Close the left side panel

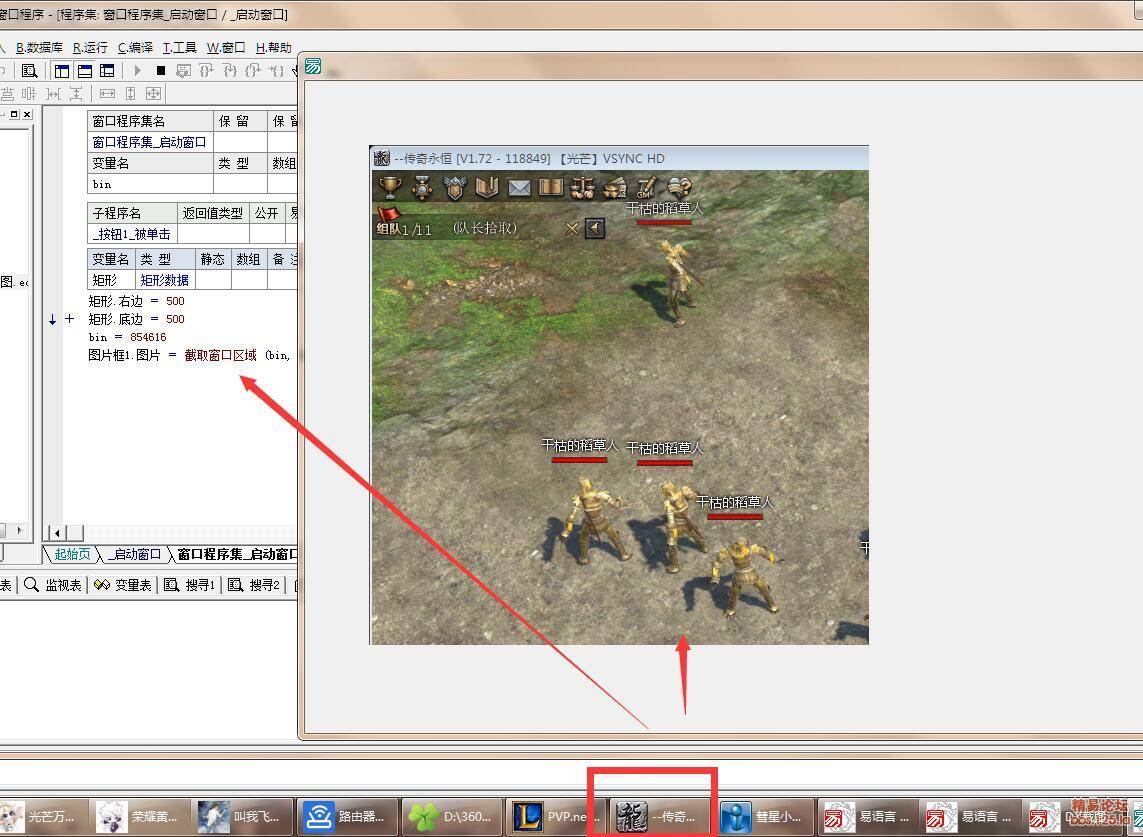[x=27, y=114]
